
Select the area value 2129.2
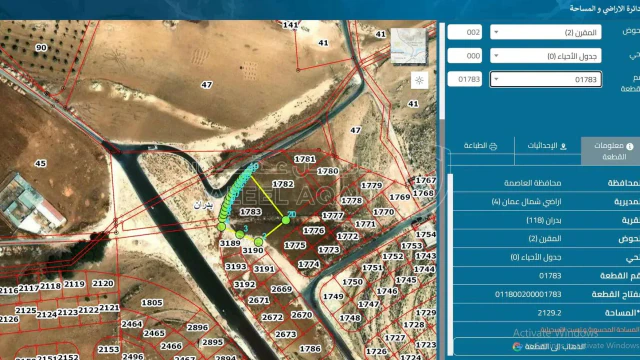pos(549,313)
